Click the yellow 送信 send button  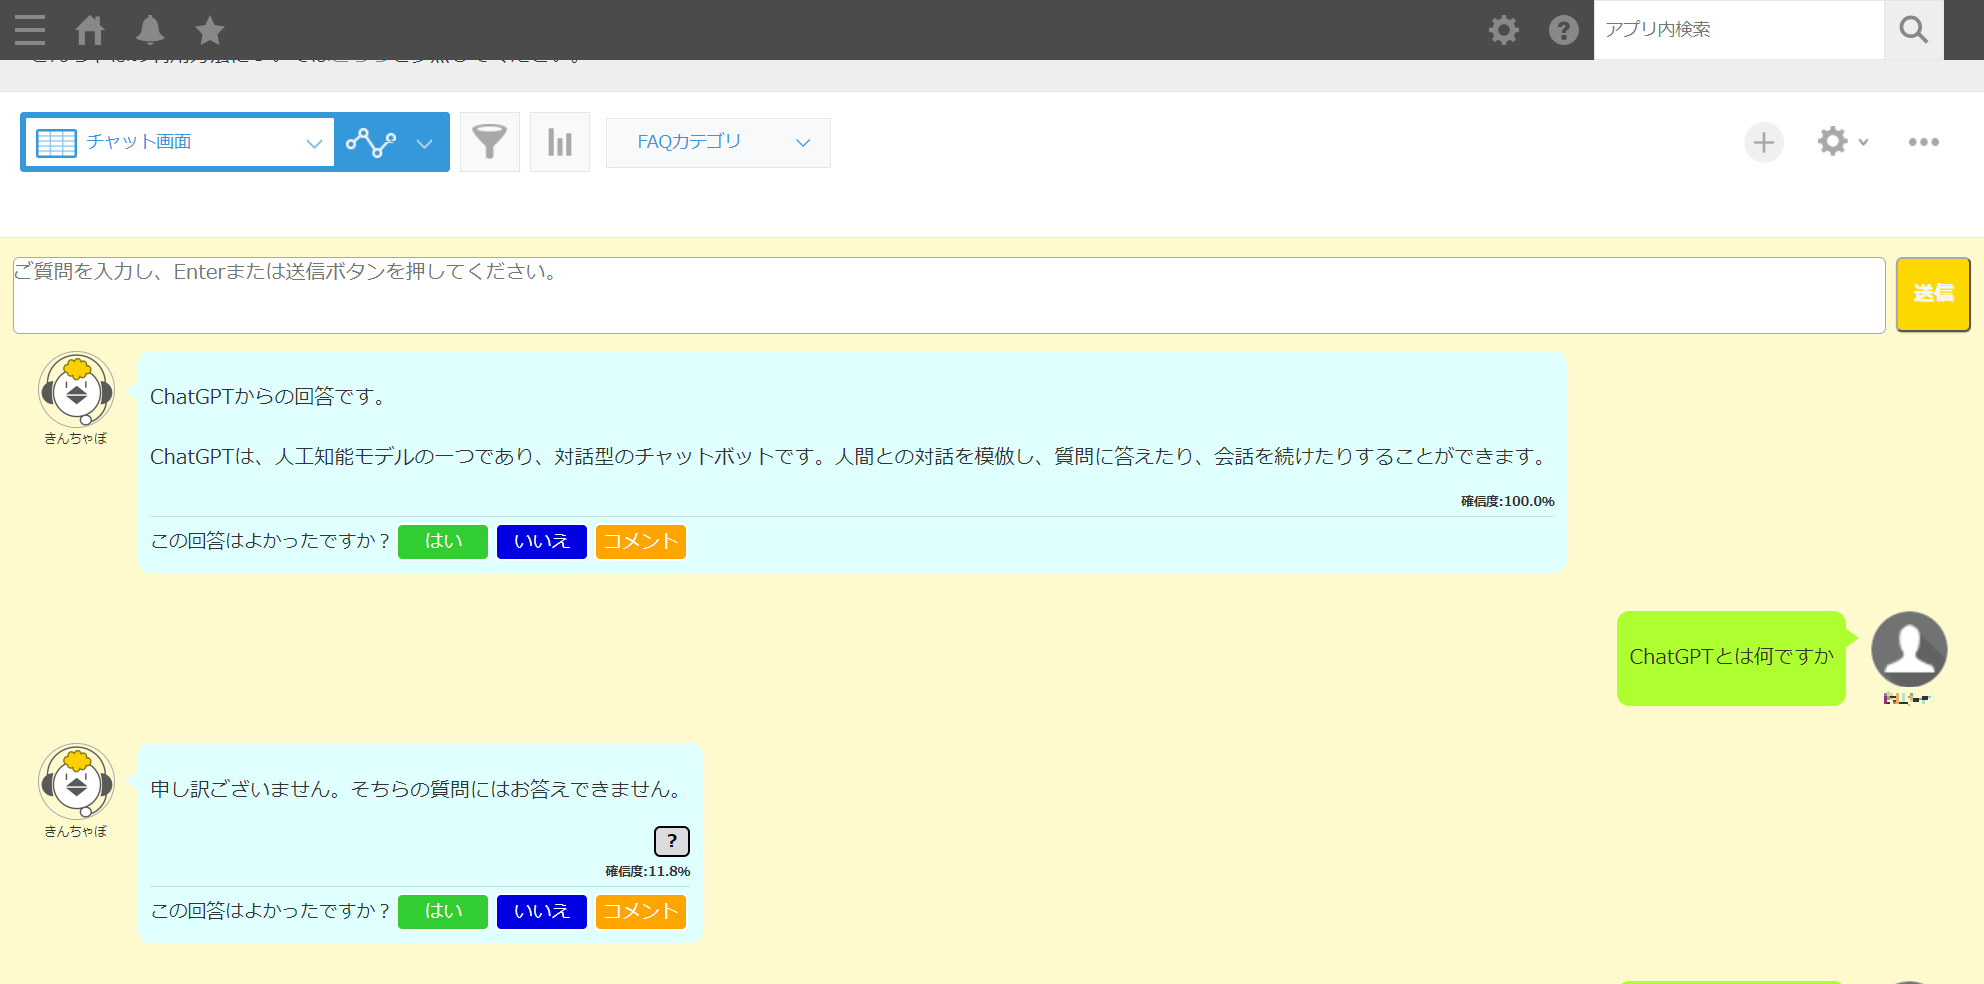1932,294
